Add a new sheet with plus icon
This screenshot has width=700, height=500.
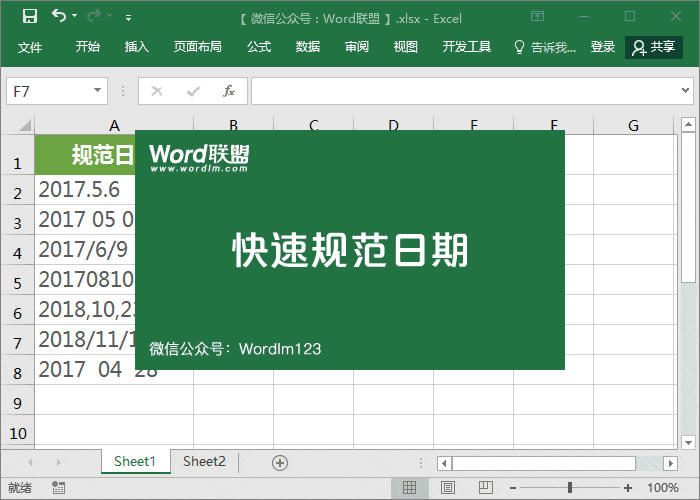[x=280, y=462]
